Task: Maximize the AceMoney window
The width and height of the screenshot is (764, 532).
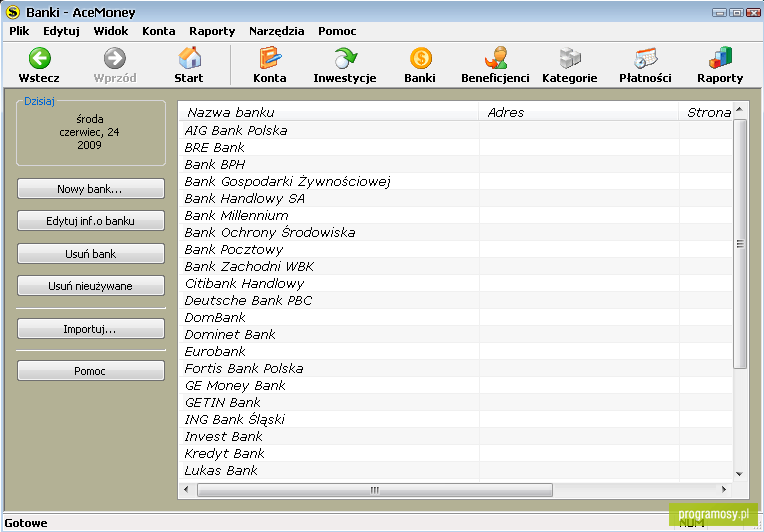Action: [737, 13]
